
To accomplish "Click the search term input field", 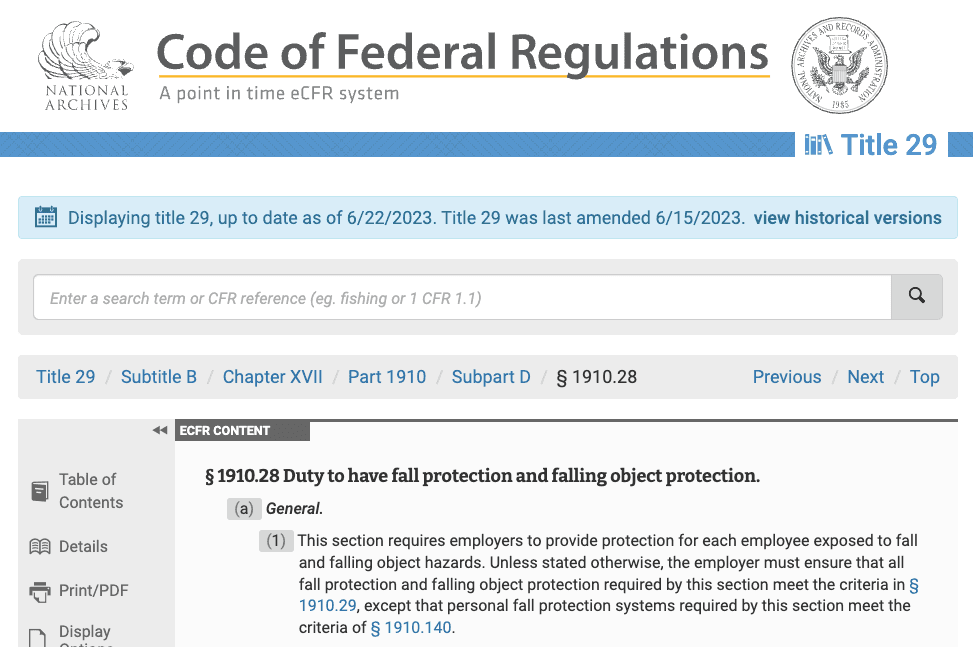I will click(x=462, y=297).
